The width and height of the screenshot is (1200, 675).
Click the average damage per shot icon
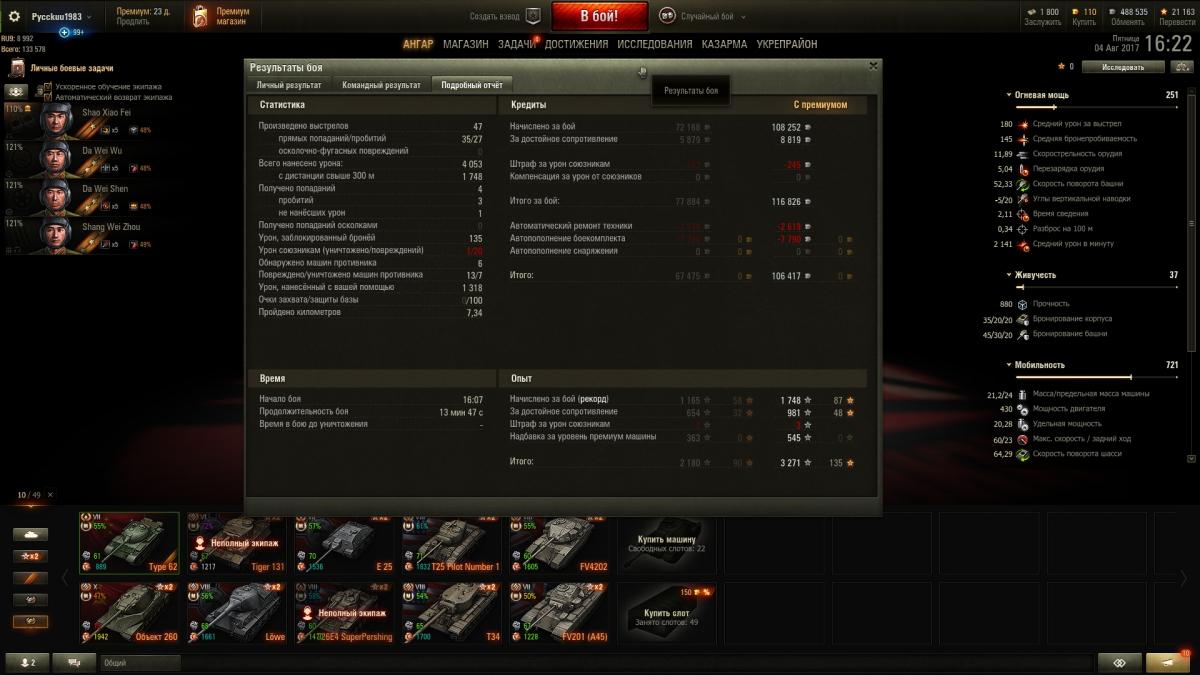pyautogui.click(x=1024, y=124)
